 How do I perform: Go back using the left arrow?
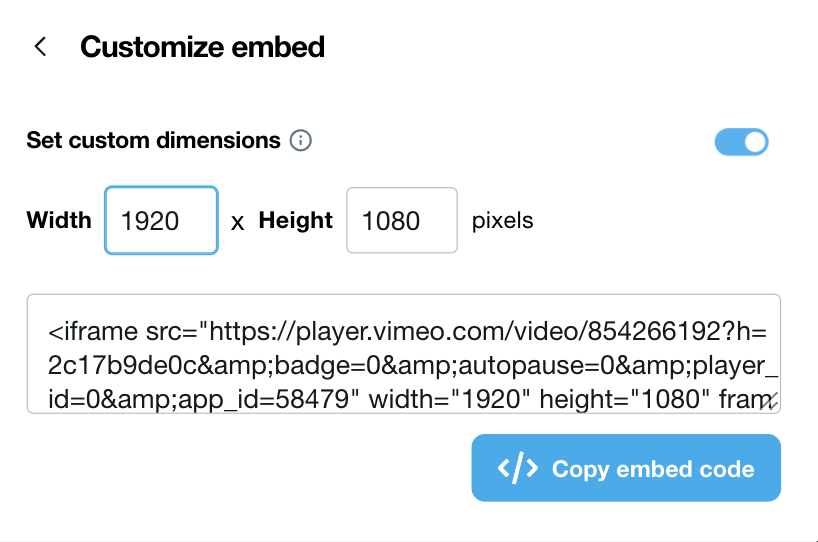pyautogui.click(x=40, y=47)
